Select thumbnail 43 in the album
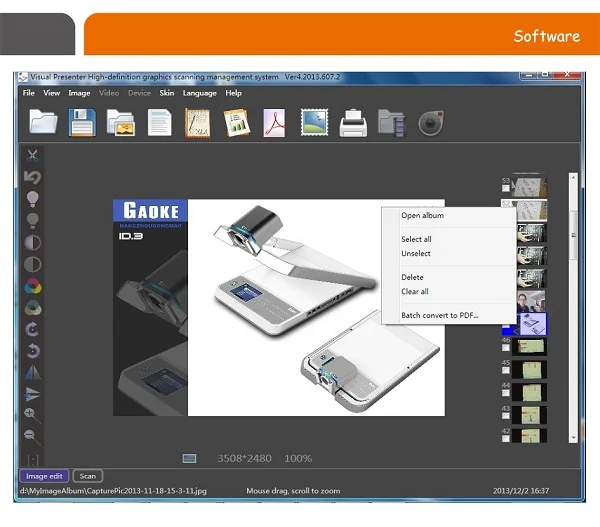The height and width of the screenshot is (527, 600). click(x=529, y=415)
